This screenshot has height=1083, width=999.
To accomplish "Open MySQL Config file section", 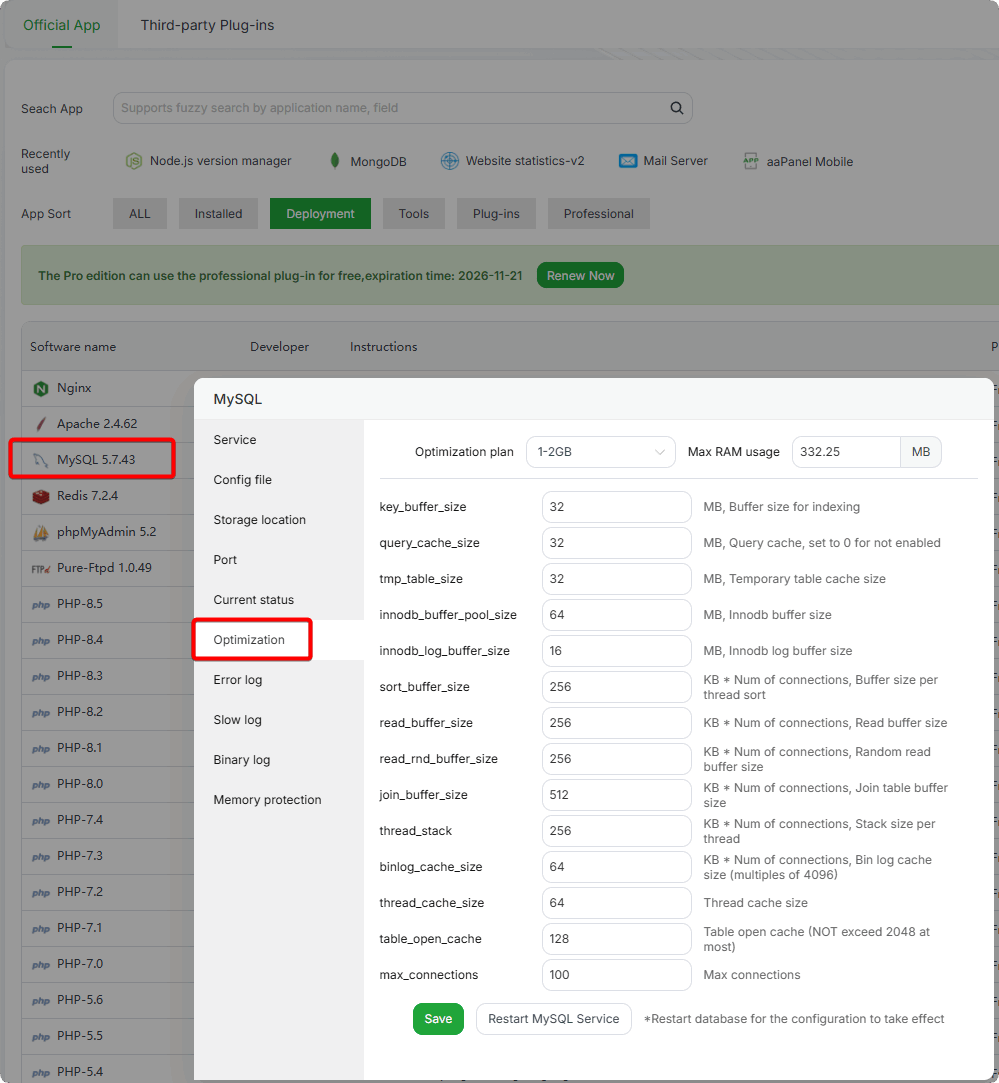I will (x=278, y=480).
